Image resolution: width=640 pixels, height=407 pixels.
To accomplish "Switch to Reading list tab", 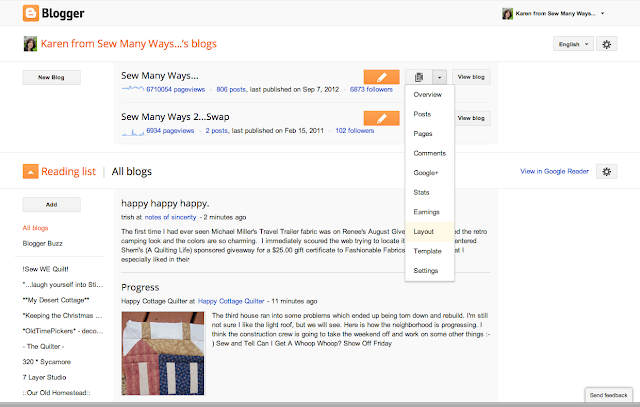I will [x=69, y=171].
